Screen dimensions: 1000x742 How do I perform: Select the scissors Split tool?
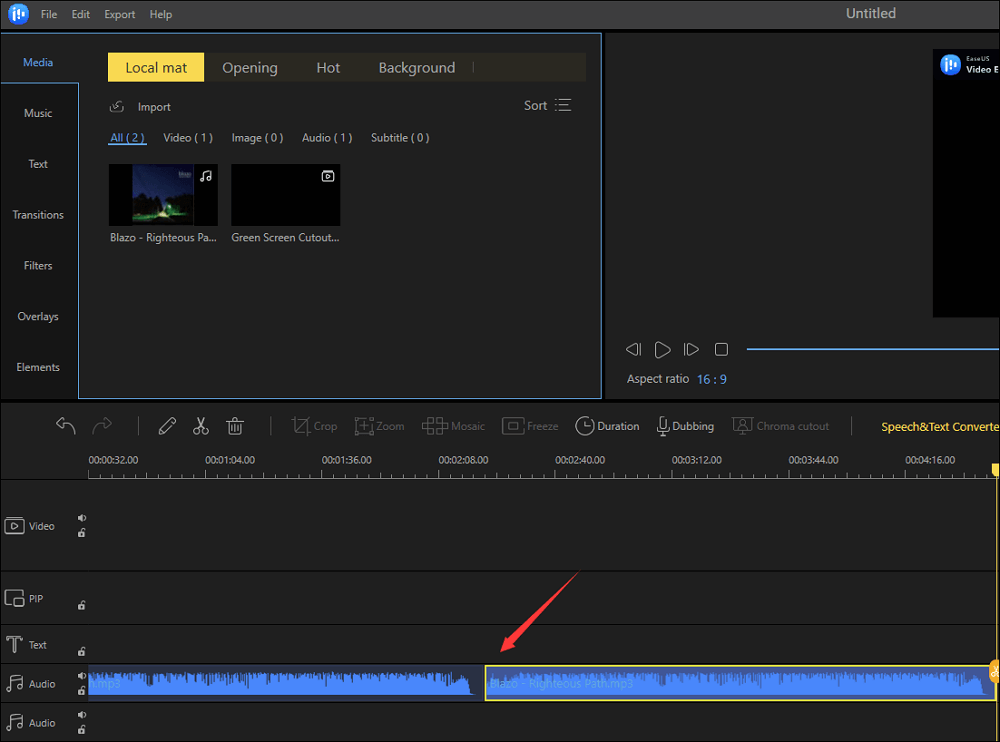click(201, 426)
